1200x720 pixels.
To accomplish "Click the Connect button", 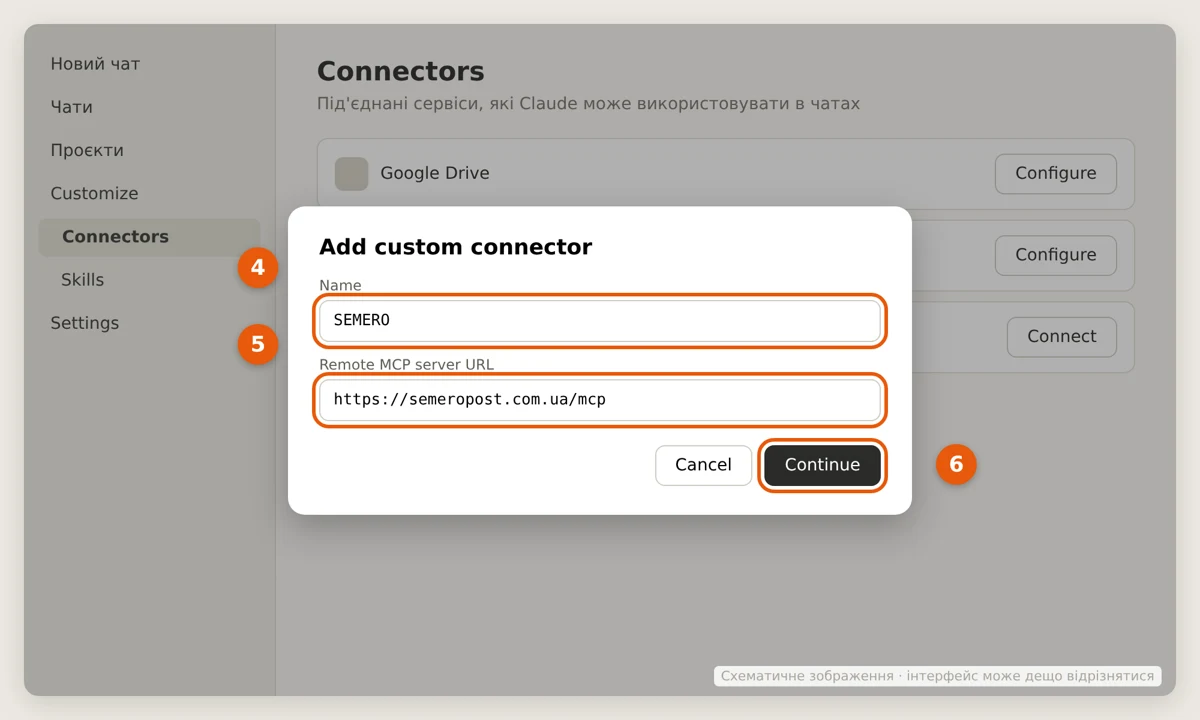I will pyautogui.click(x=1061, y=337).
